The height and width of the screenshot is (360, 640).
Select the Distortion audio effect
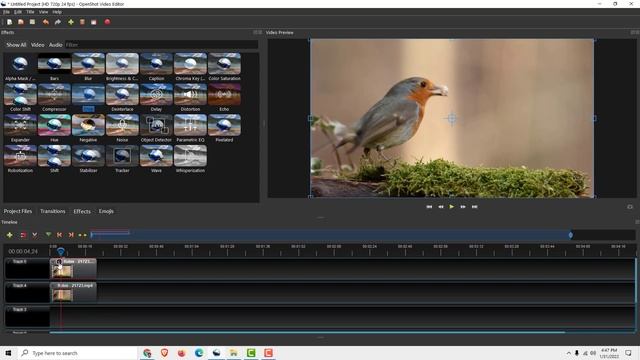point(190,98)
